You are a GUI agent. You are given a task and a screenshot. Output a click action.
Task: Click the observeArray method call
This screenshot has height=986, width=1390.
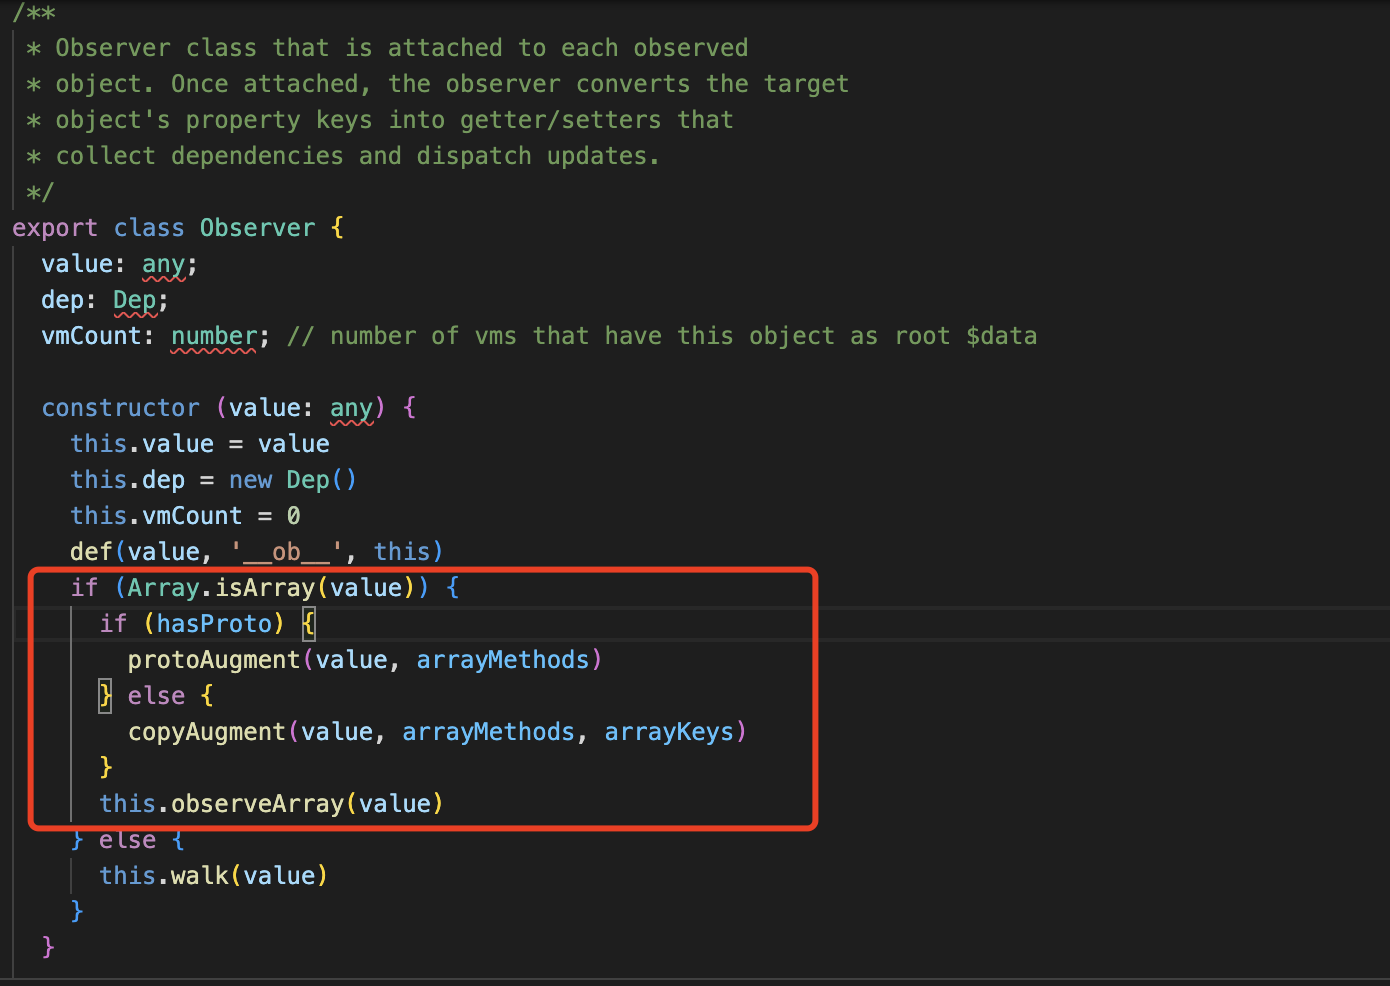point(257,804)
